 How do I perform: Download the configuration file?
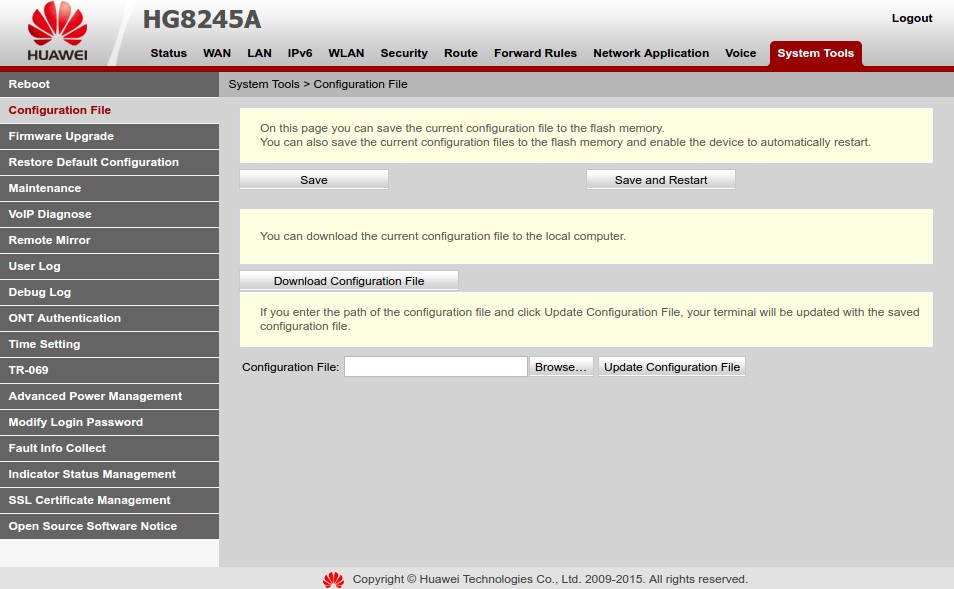pyautogui.click(x=349, y=281)
